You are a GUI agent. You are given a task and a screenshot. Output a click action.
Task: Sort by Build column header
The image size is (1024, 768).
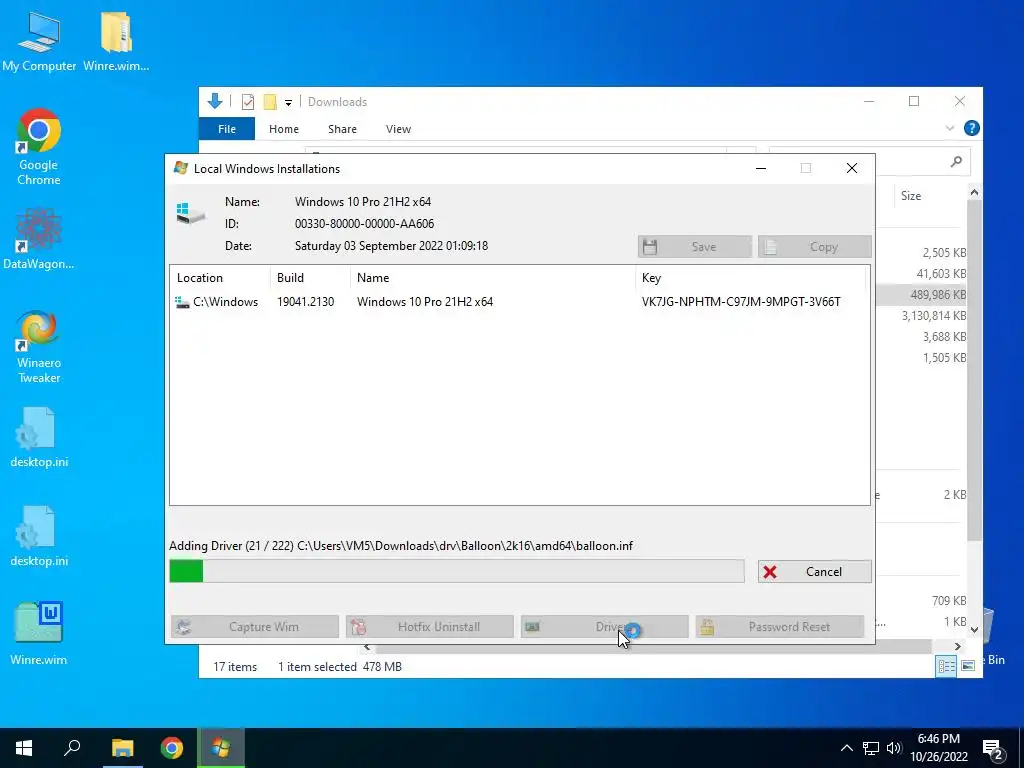click(310, 278)
